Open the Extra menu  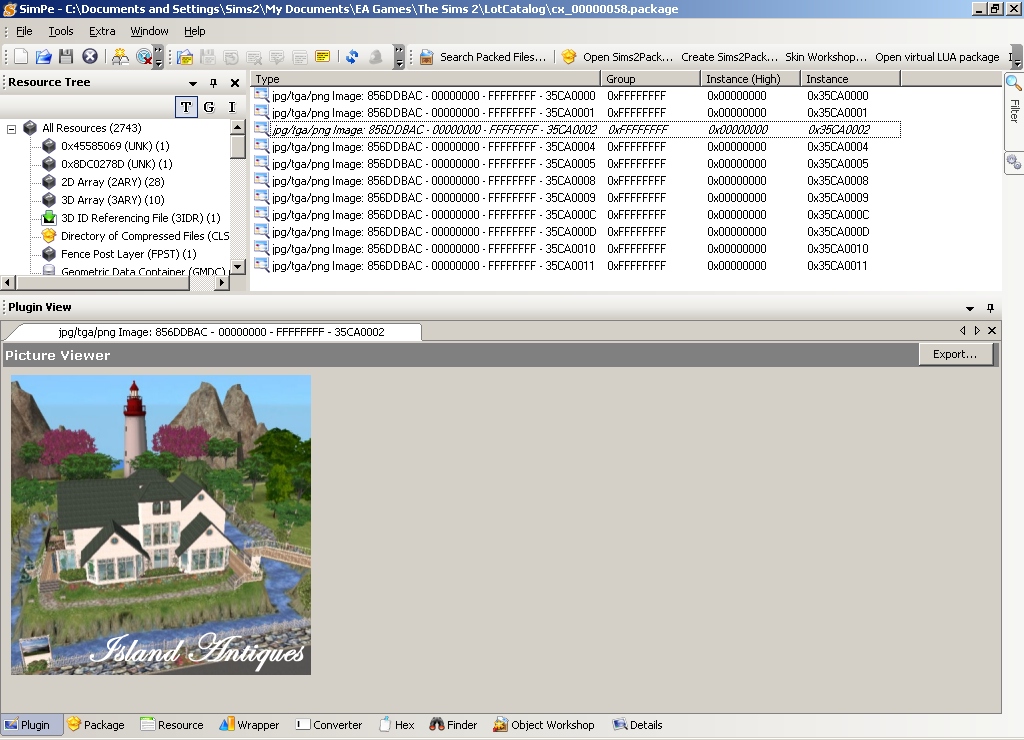tap(102, 31)
